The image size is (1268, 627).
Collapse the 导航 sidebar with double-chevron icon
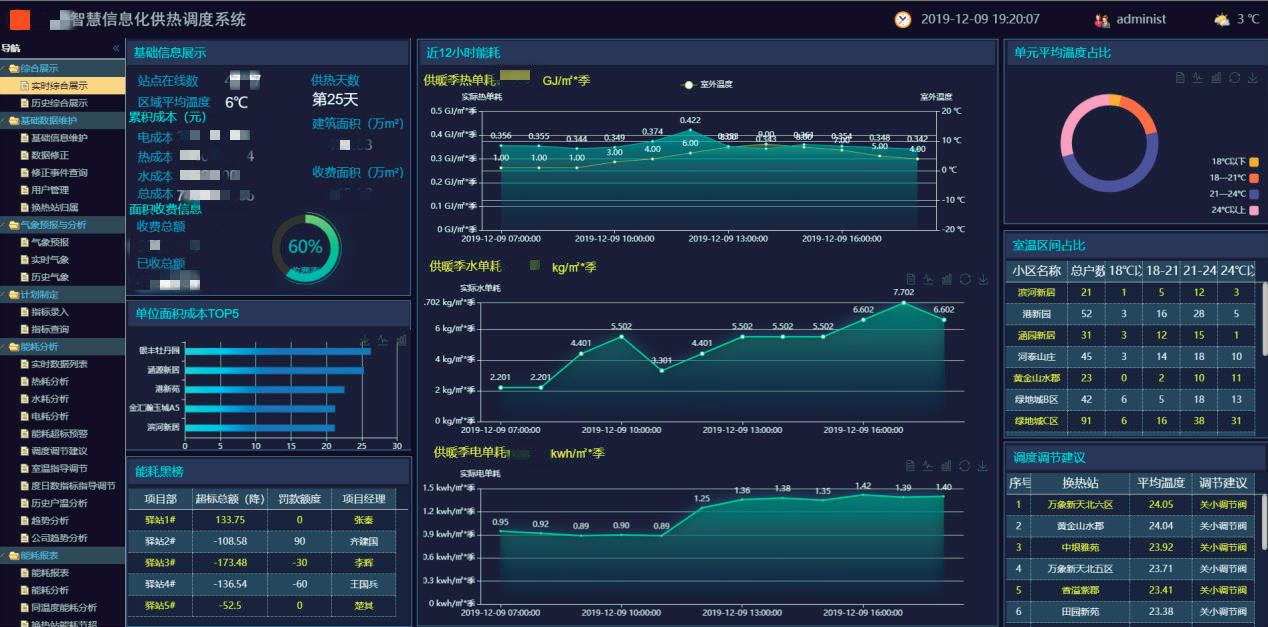(116, 48)
